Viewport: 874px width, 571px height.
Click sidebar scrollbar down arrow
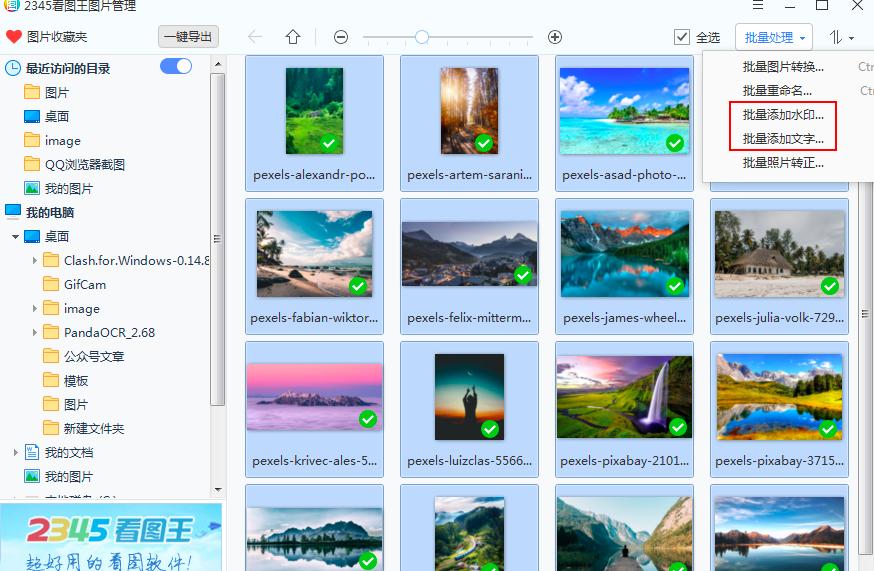tap(218, 490)
